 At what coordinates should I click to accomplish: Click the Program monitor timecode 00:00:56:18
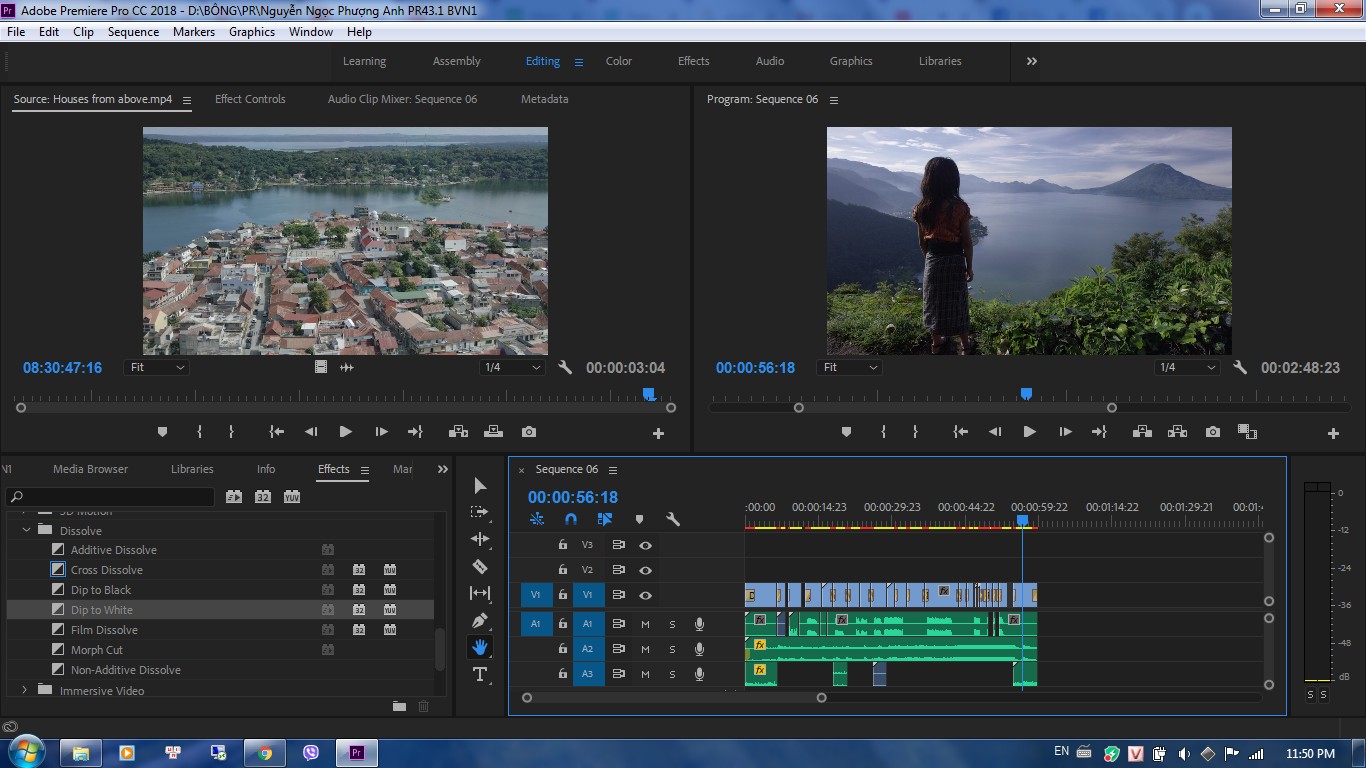coord(755,367)
